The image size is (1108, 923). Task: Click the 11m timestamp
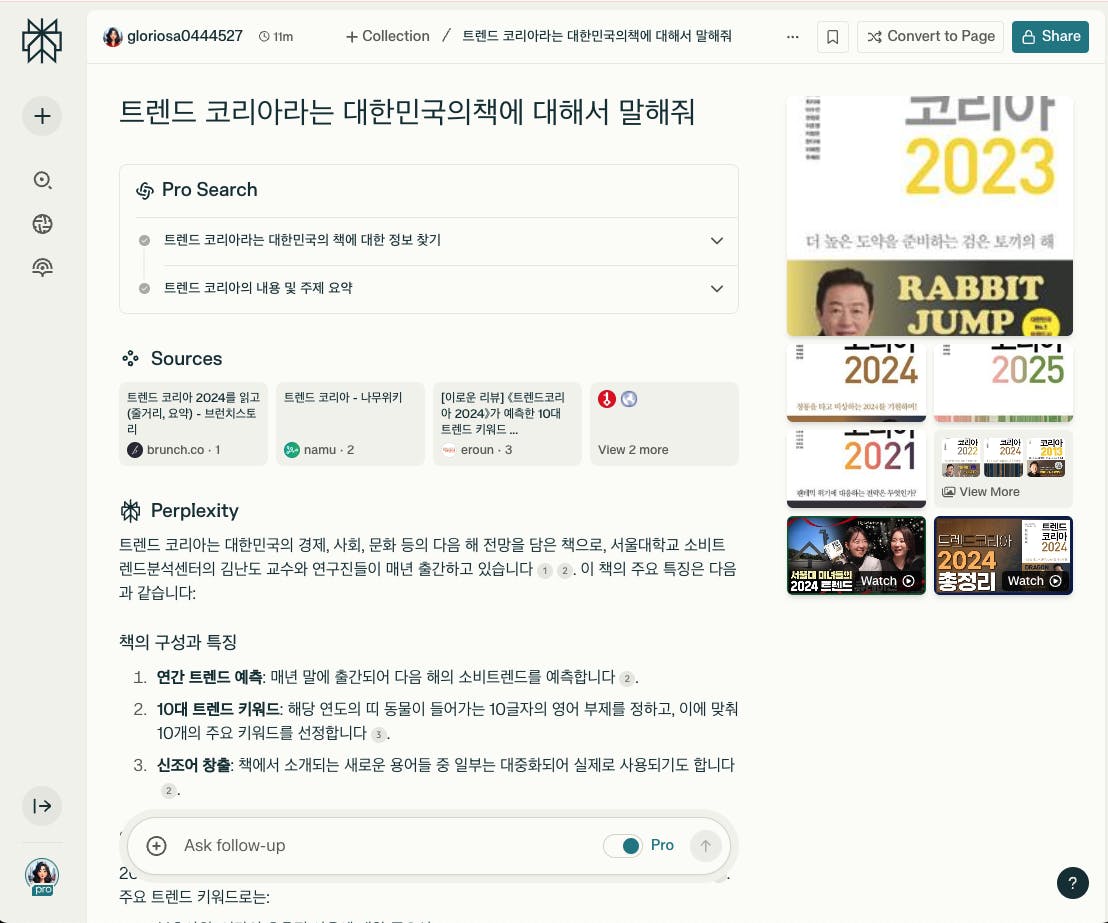(x=276, y=37)
